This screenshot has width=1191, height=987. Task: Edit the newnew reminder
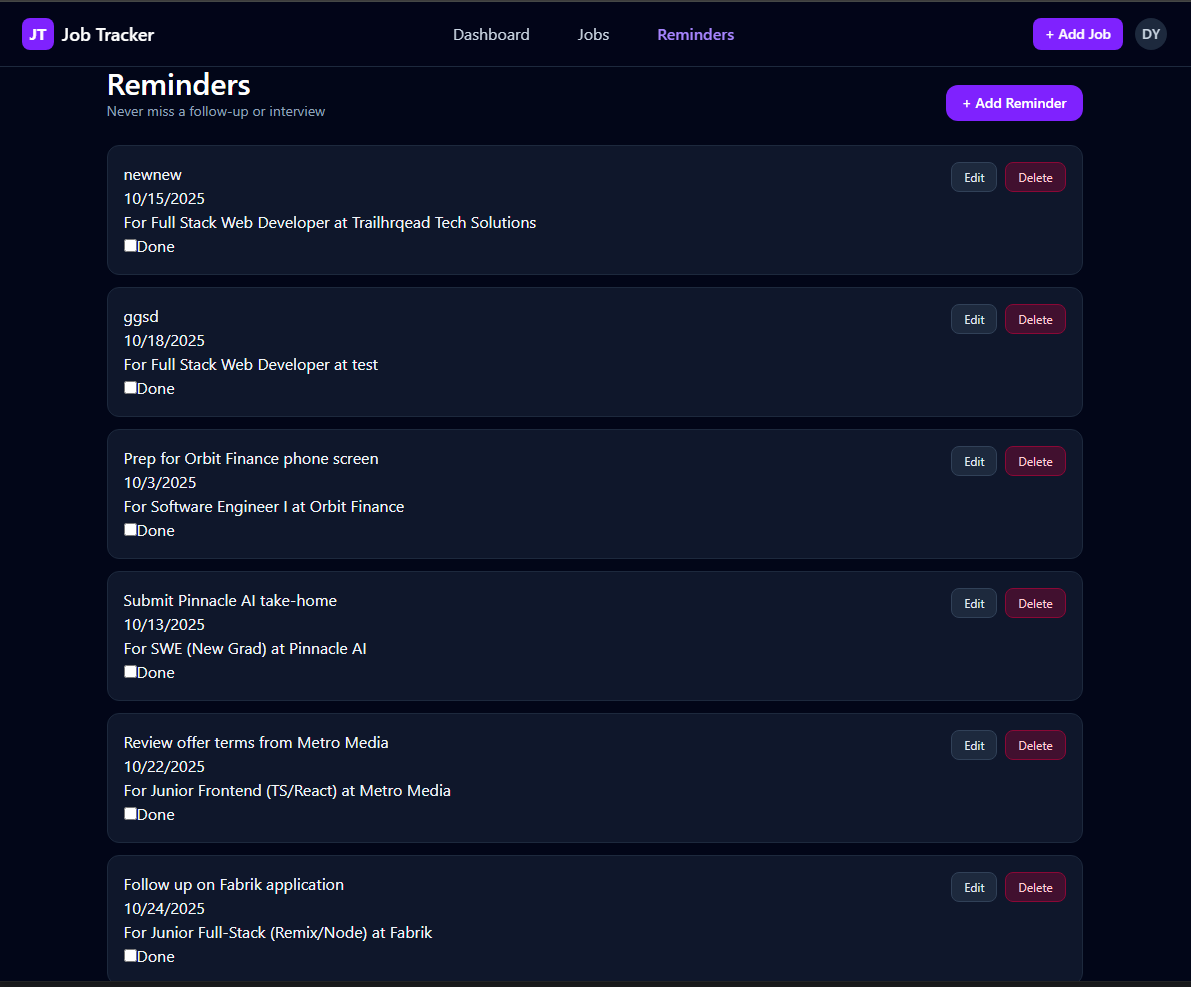(x=973, y=177)
